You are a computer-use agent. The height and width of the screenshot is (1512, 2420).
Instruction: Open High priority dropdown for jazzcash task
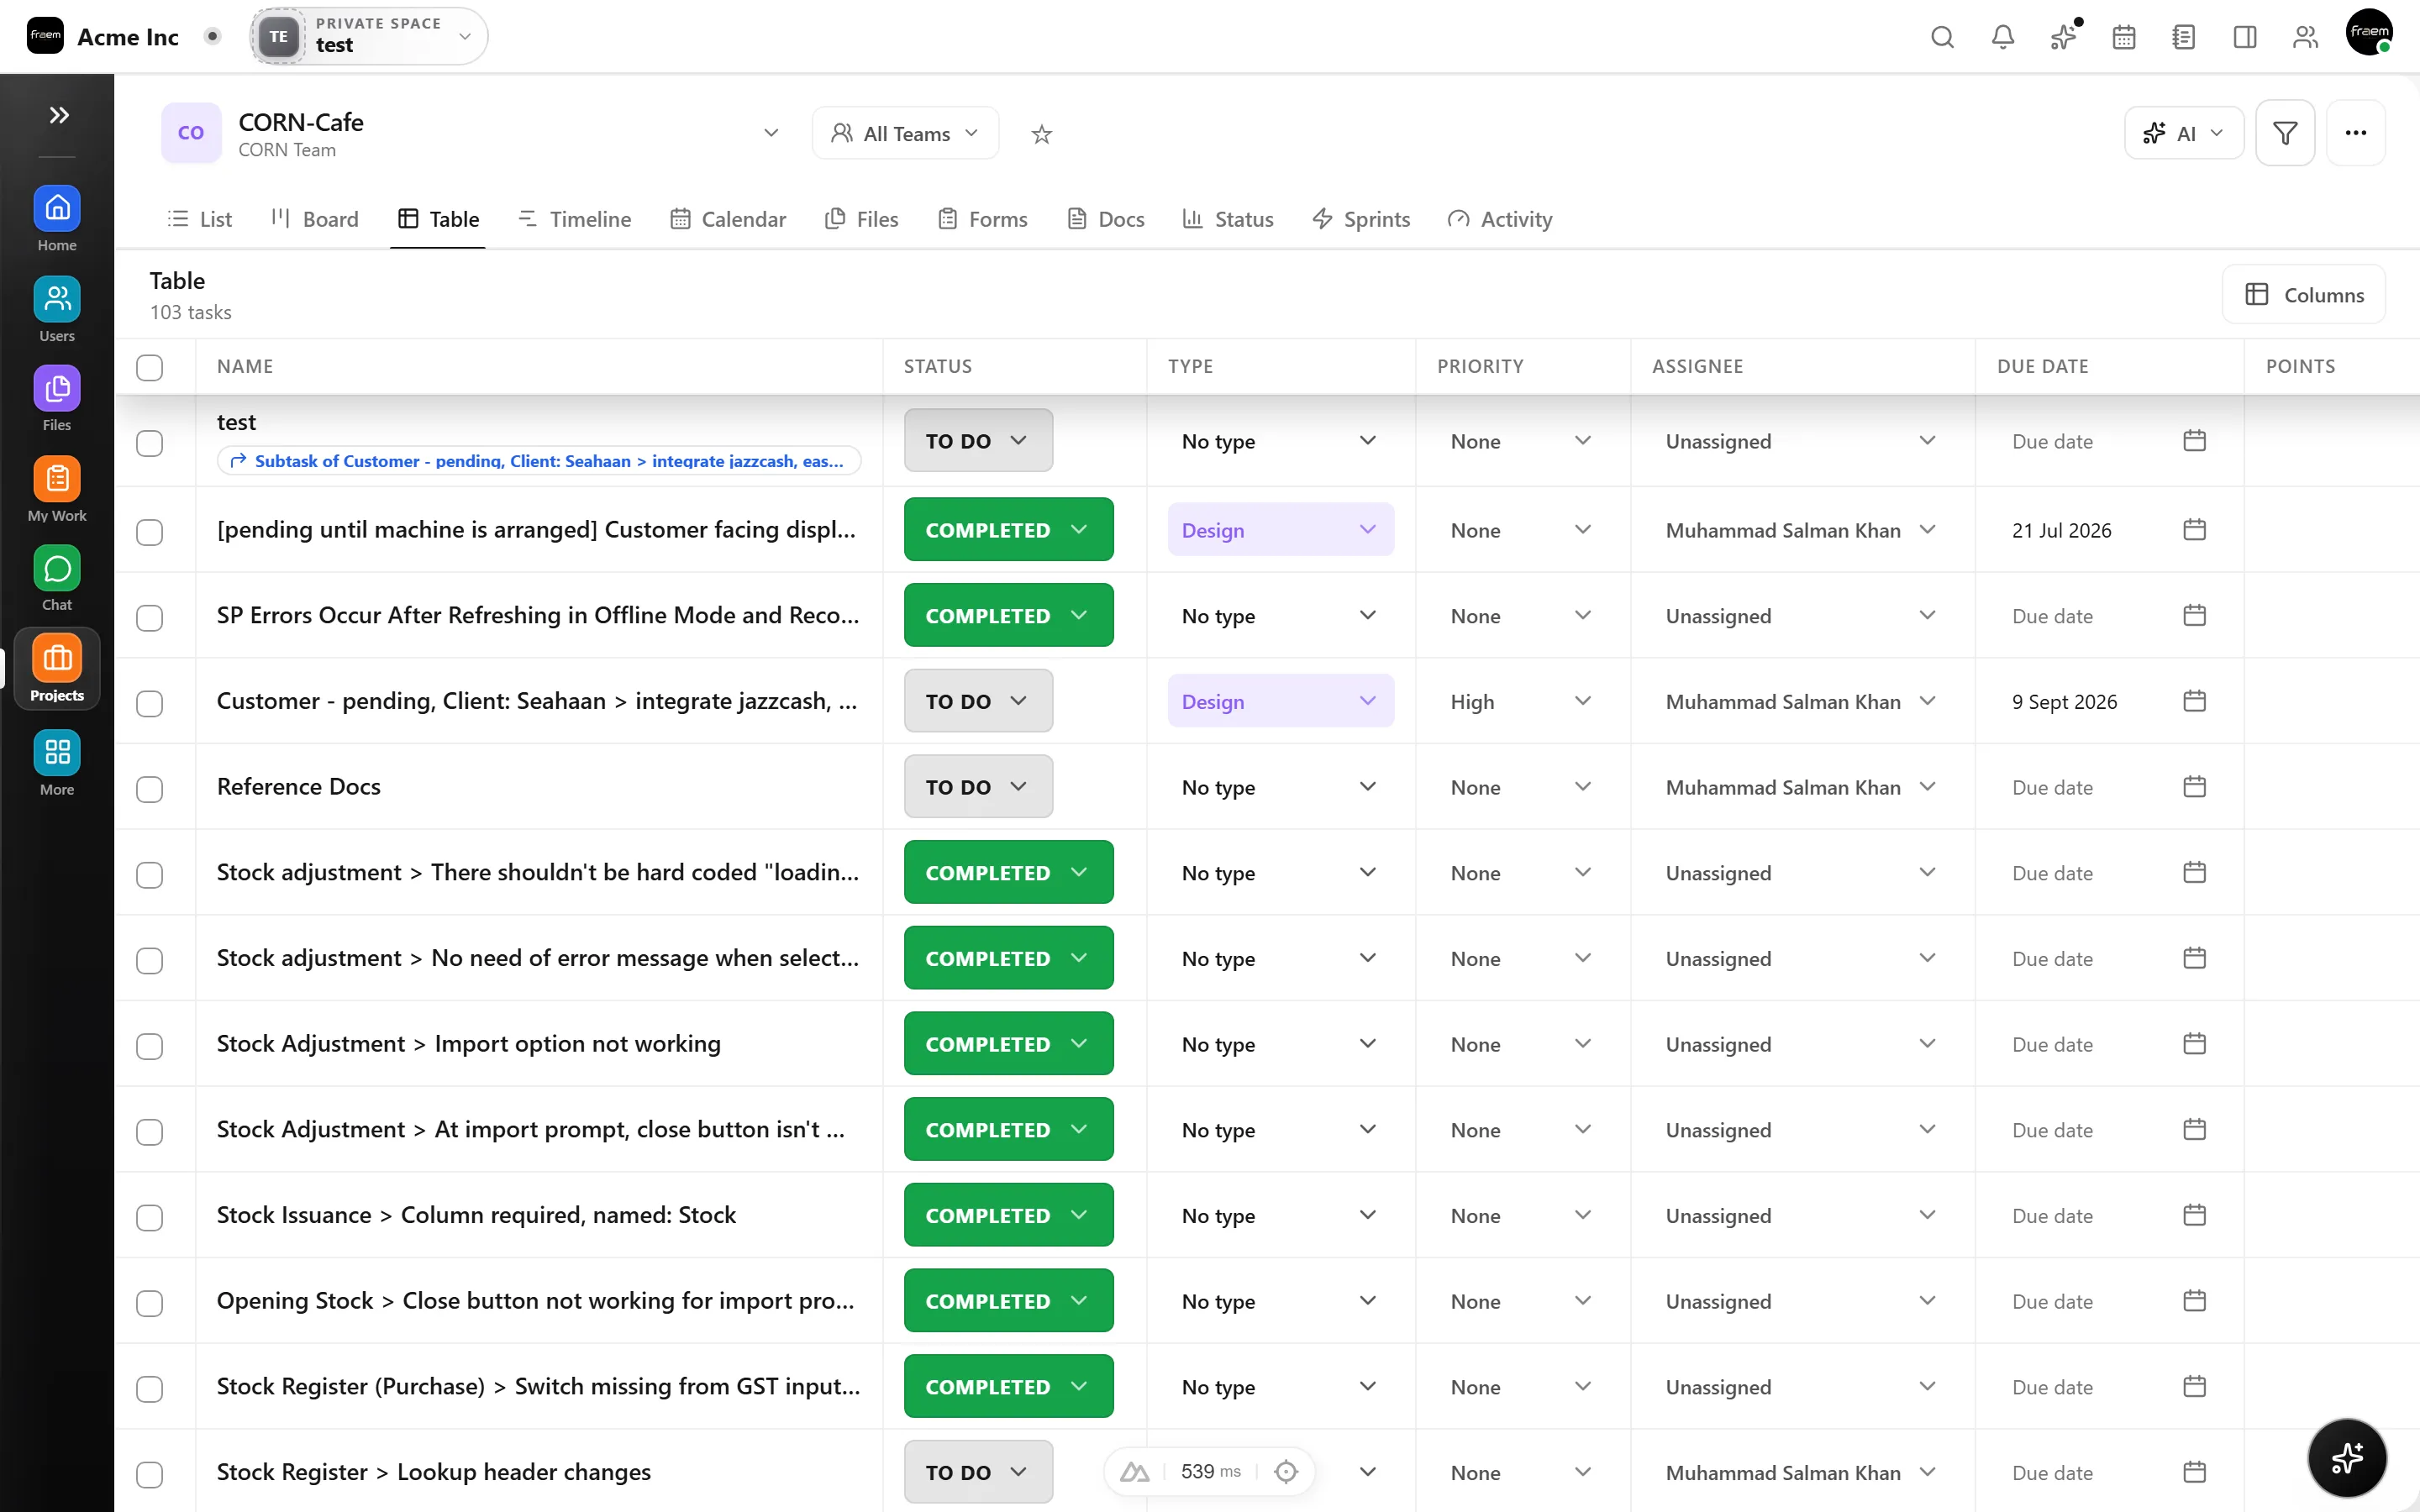pyautogui.click(x=1520, y=701)
